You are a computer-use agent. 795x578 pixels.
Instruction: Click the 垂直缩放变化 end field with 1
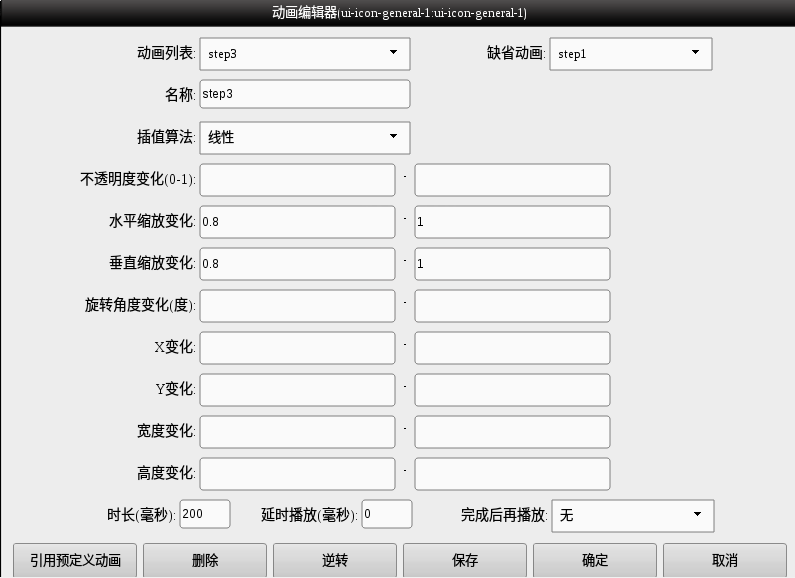[512, 264]
